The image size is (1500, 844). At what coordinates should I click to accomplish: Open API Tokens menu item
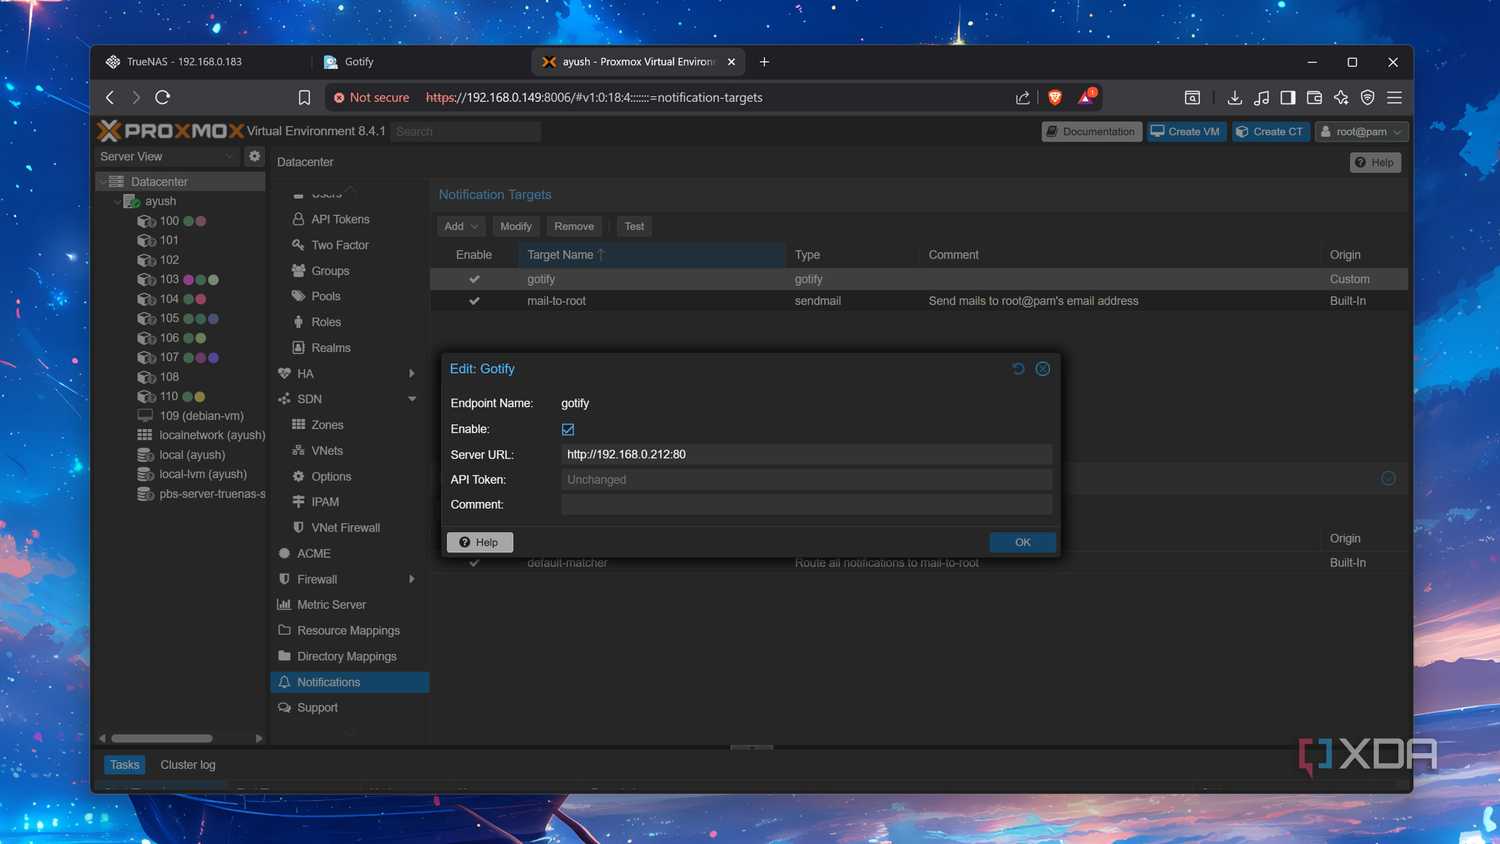pyautogui.click(x=340, y=219)
